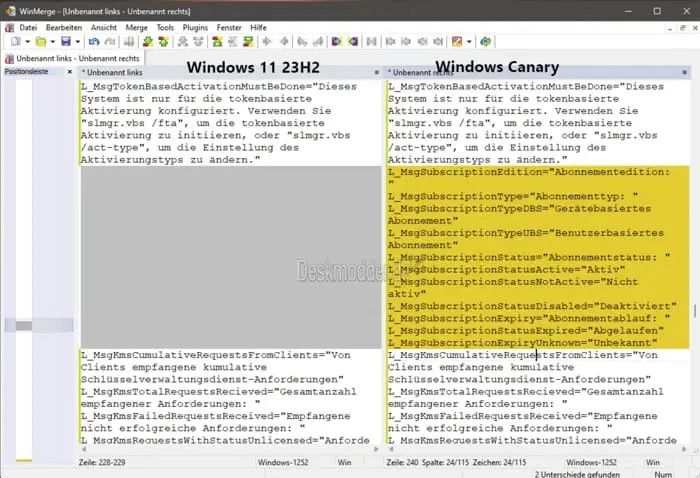Viewport: 700px width, 478px height.
Task: Click the right pane vertical scrollbar thumb
Action: [695, 311]
